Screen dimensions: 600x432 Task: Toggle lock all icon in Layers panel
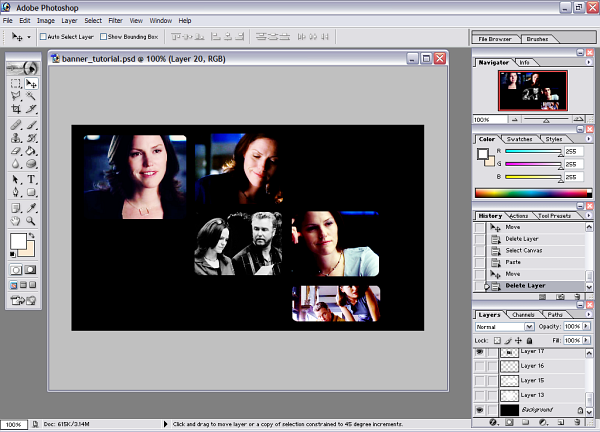(x=529, y=340)
